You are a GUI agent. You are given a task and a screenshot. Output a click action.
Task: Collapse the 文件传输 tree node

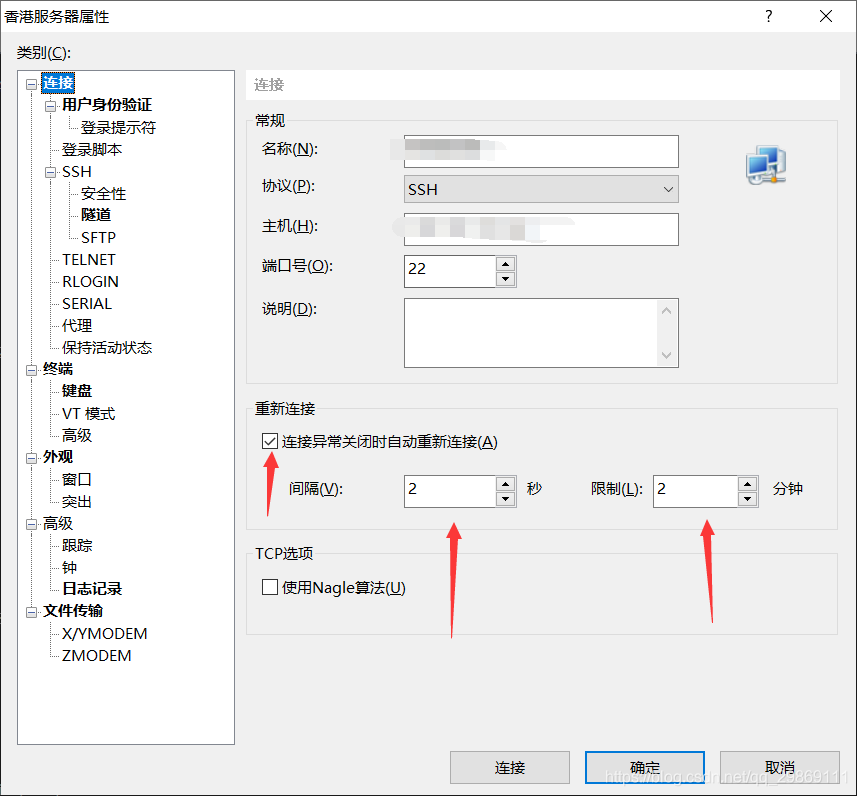[x=32, y=612]
